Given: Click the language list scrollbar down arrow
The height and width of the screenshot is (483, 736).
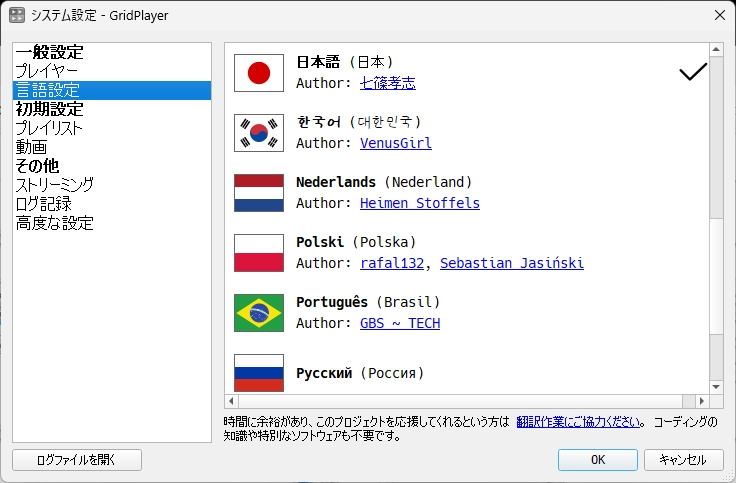Looking at the screenshot, I should pyautogui.click(x=716, y=386).
